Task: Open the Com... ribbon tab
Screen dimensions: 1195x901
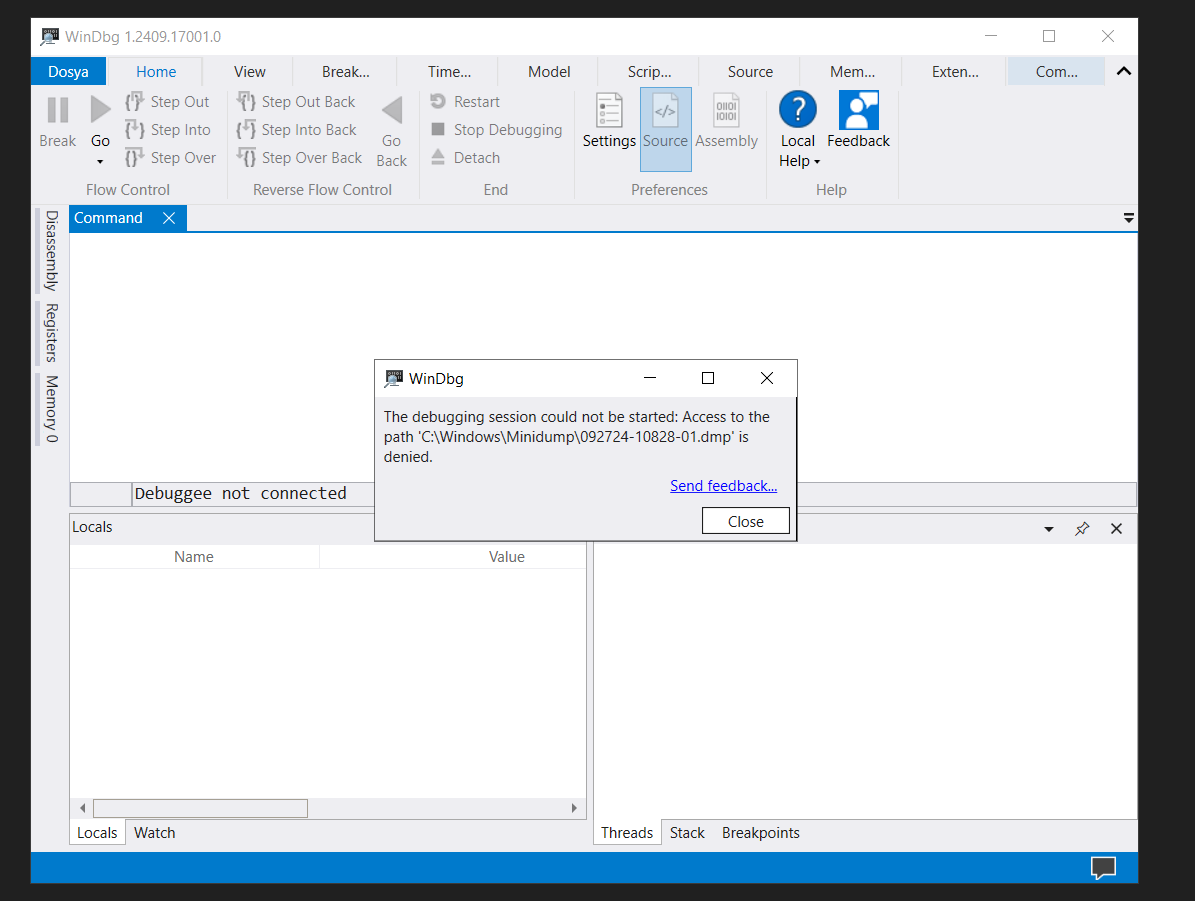Action: [x=1056, y=72]
